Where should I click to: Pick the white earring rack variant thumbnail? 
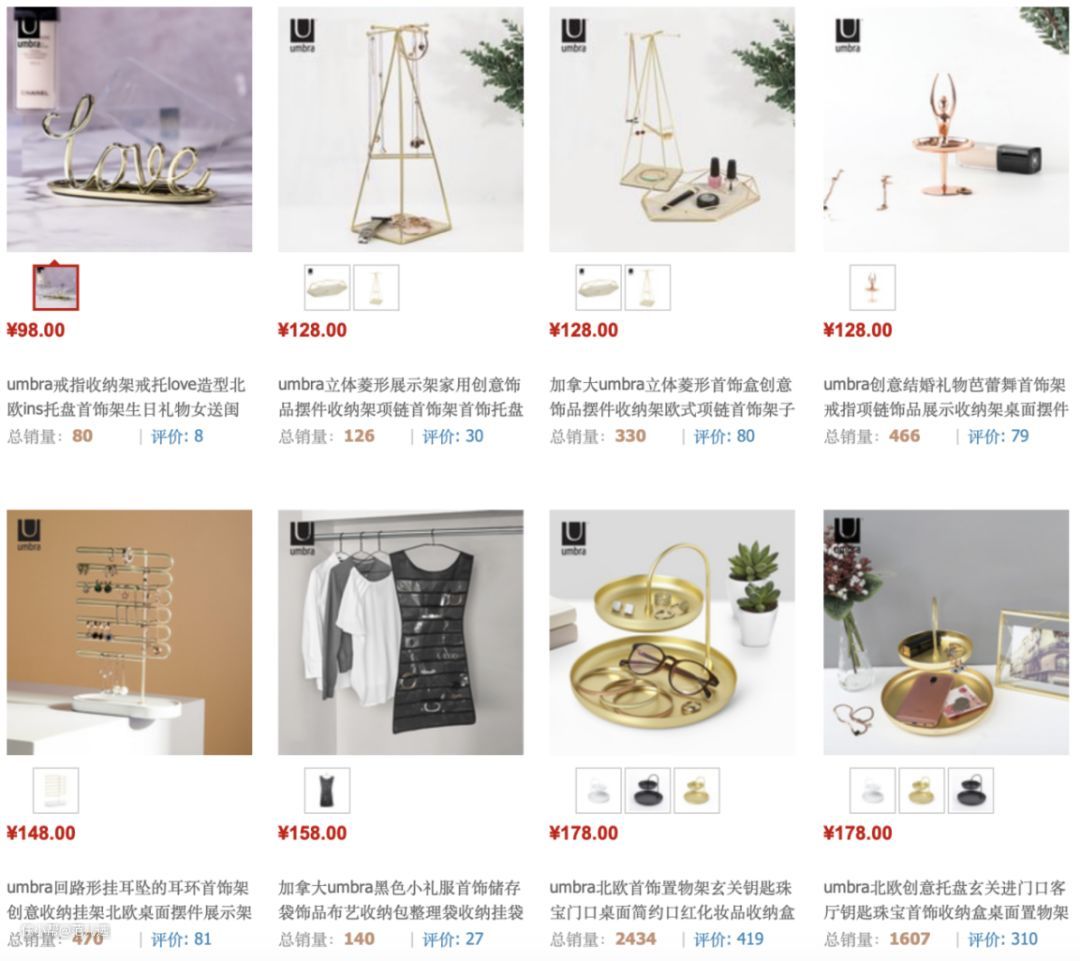point(56,790)
